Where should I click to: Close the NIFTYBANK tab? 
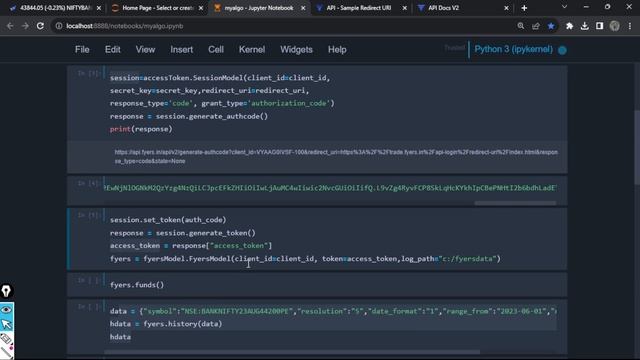[x=99, y=8]
